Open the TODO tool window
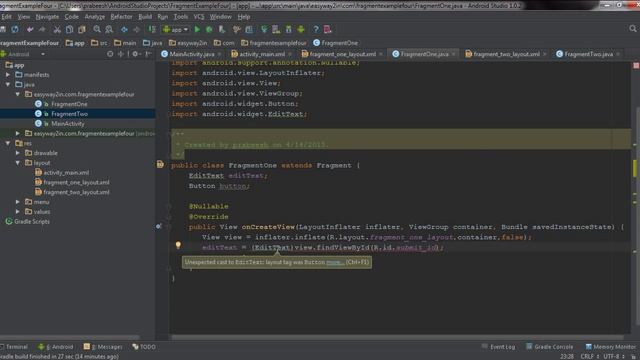This screenshot has height=360, width=640. (144, 347)
